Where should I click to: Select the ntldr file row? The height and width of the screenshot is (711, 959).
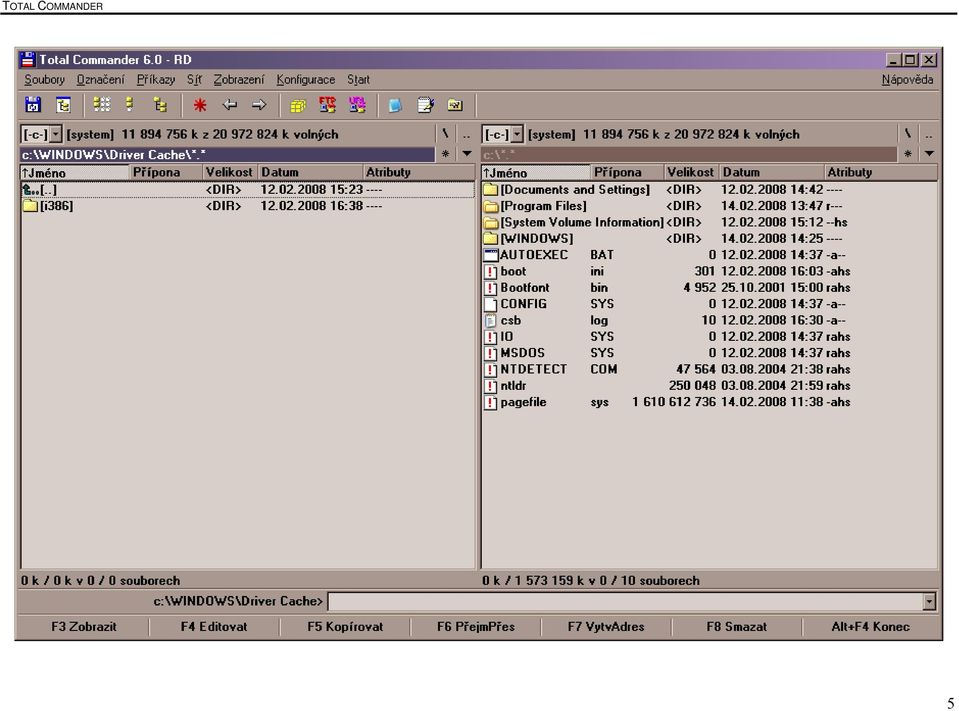point(709,386)
